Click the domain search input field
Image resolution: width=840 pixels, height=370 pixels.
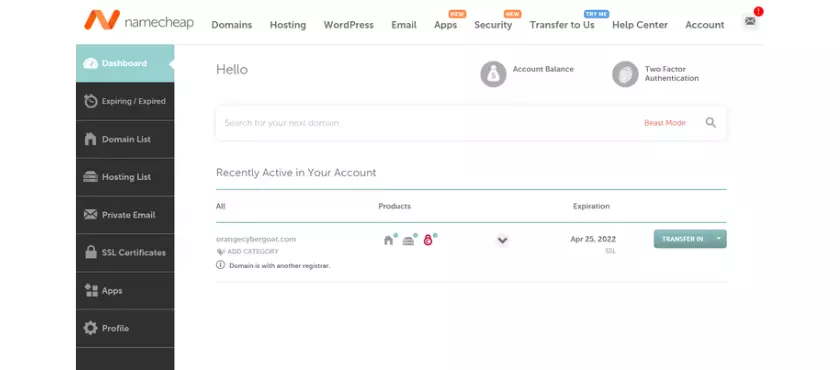tap(471, 123)
